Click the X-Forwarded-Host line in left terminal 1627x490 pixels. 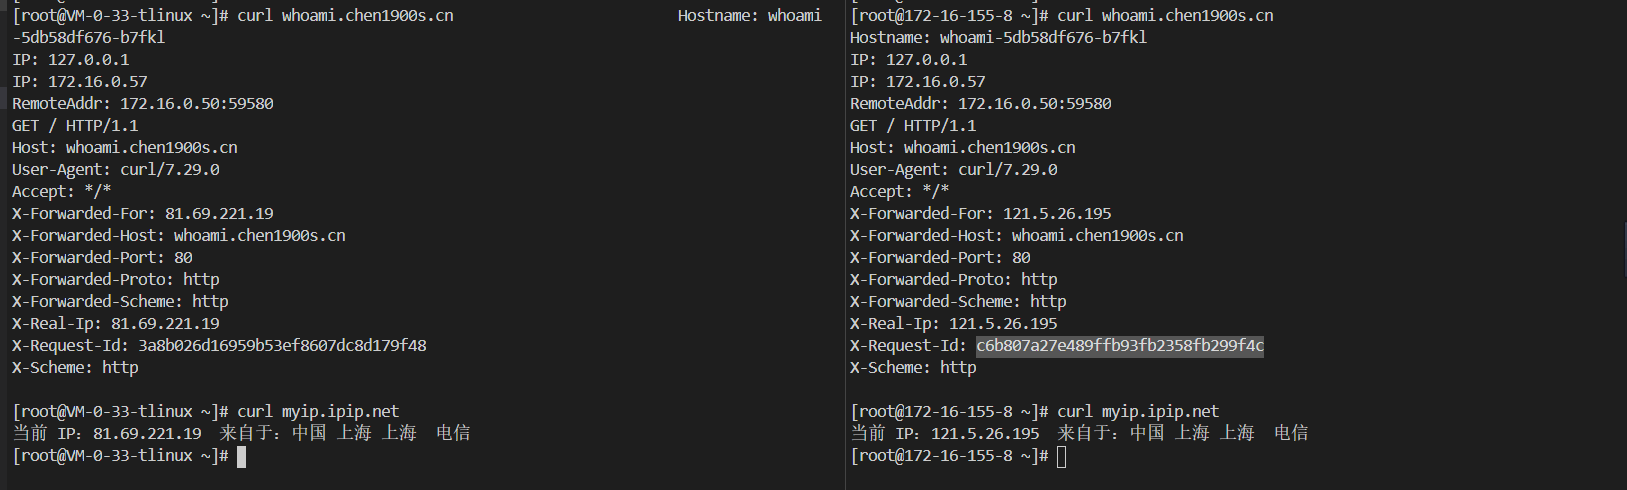click(x=178, y=236)
